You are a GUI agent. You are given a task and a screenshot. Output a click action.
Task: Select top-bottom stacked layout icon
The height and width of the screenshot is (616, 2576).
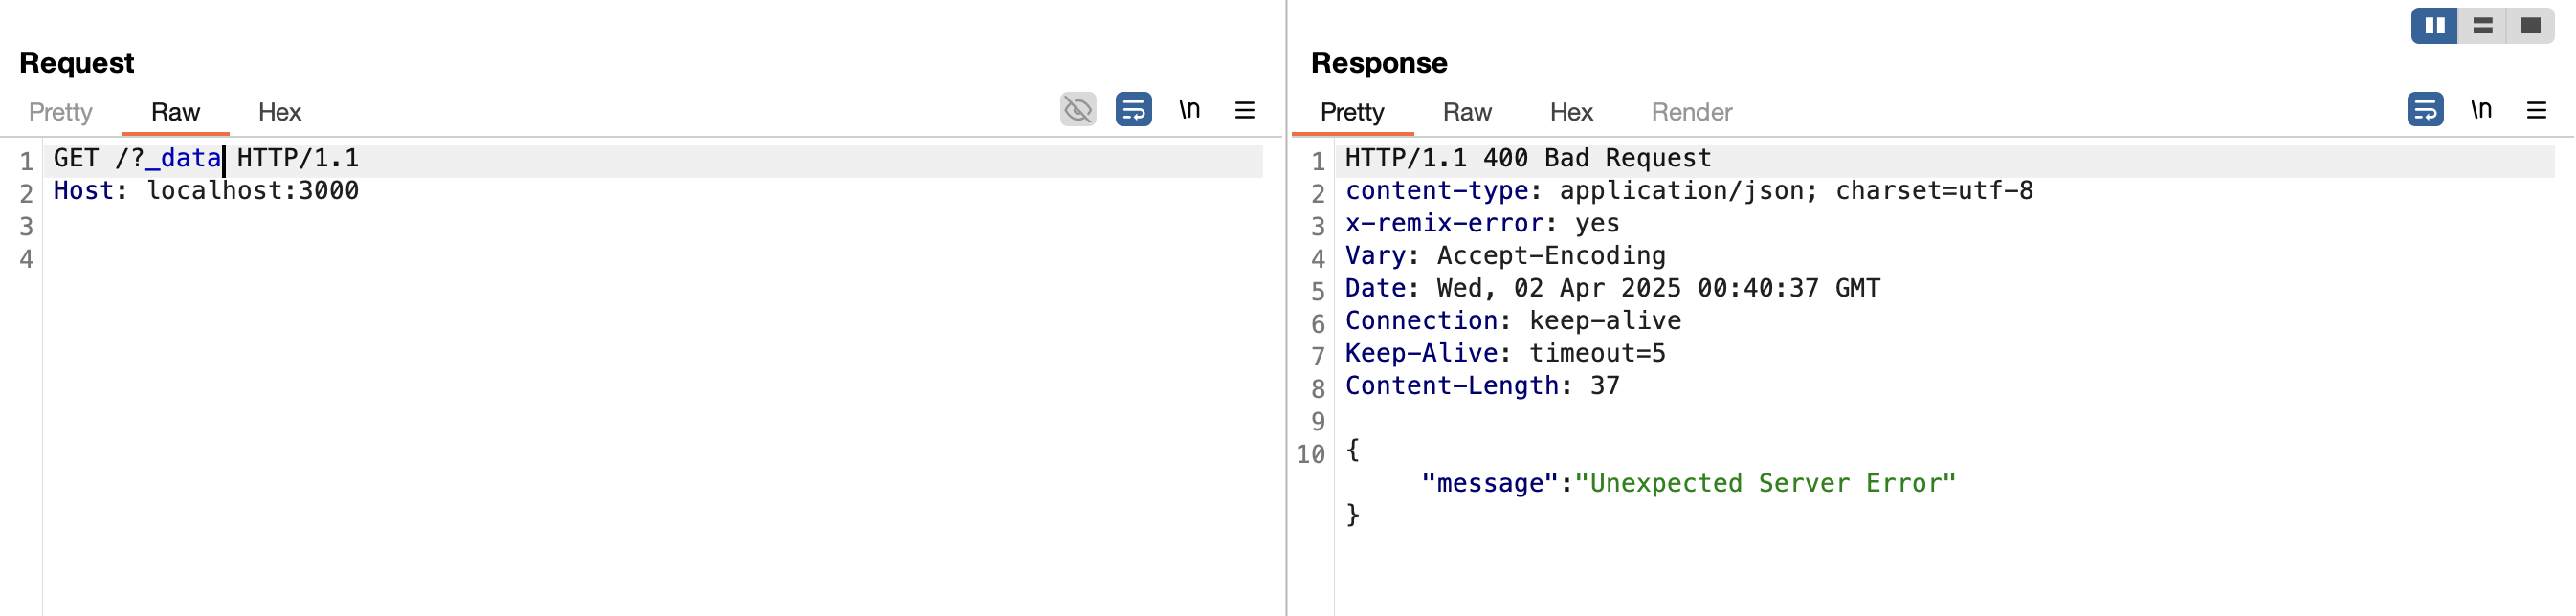(x=2482, y=26)
